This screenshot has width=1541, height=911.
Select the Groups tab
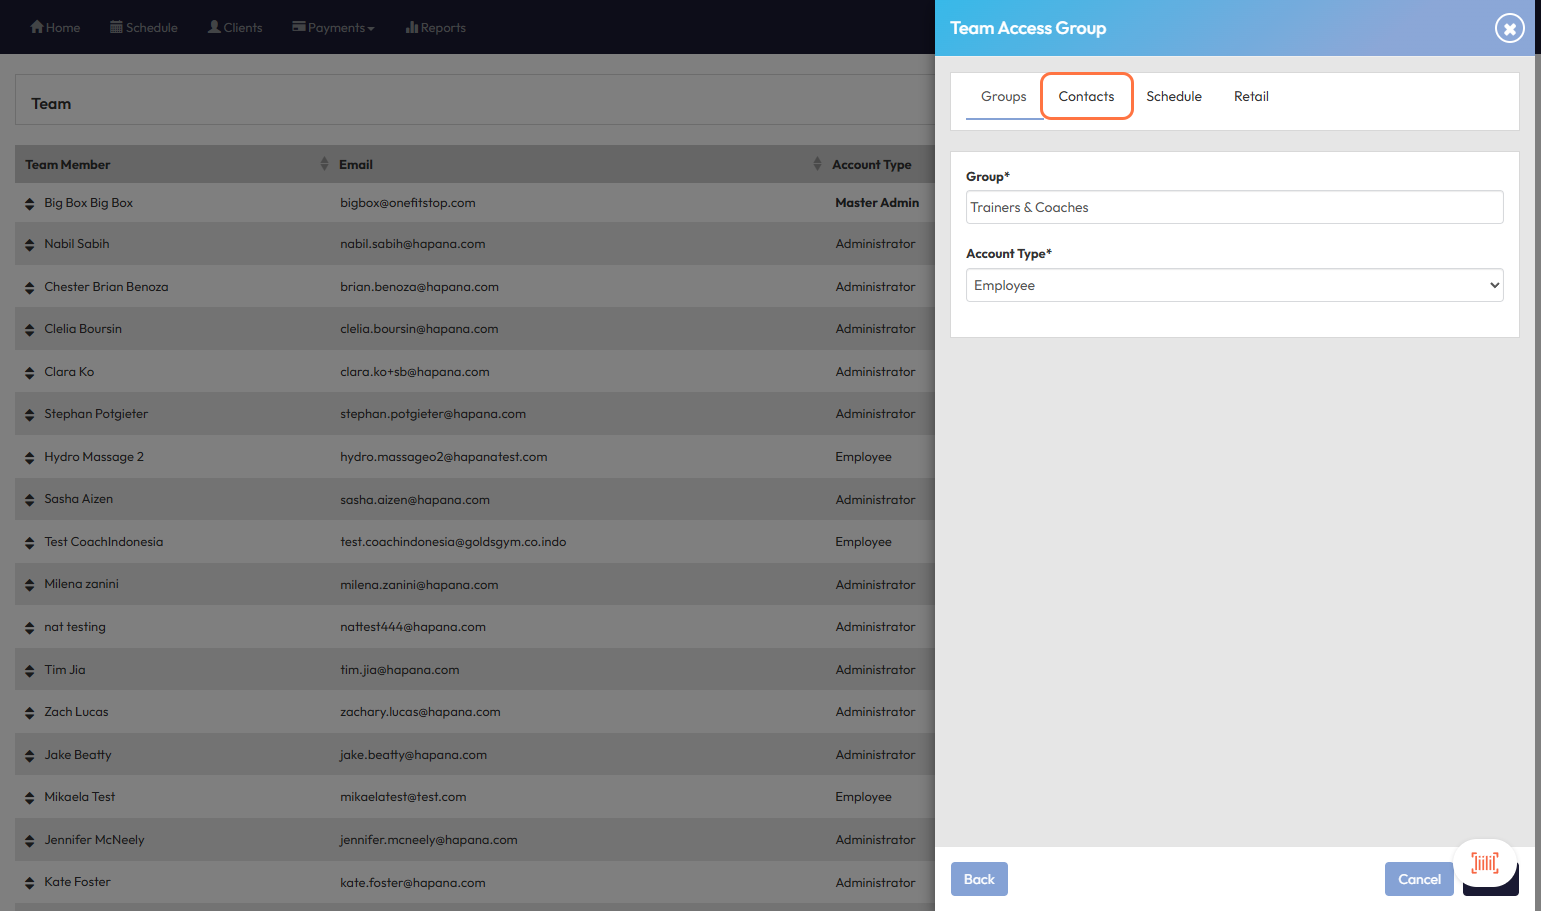coord(1003,96)
